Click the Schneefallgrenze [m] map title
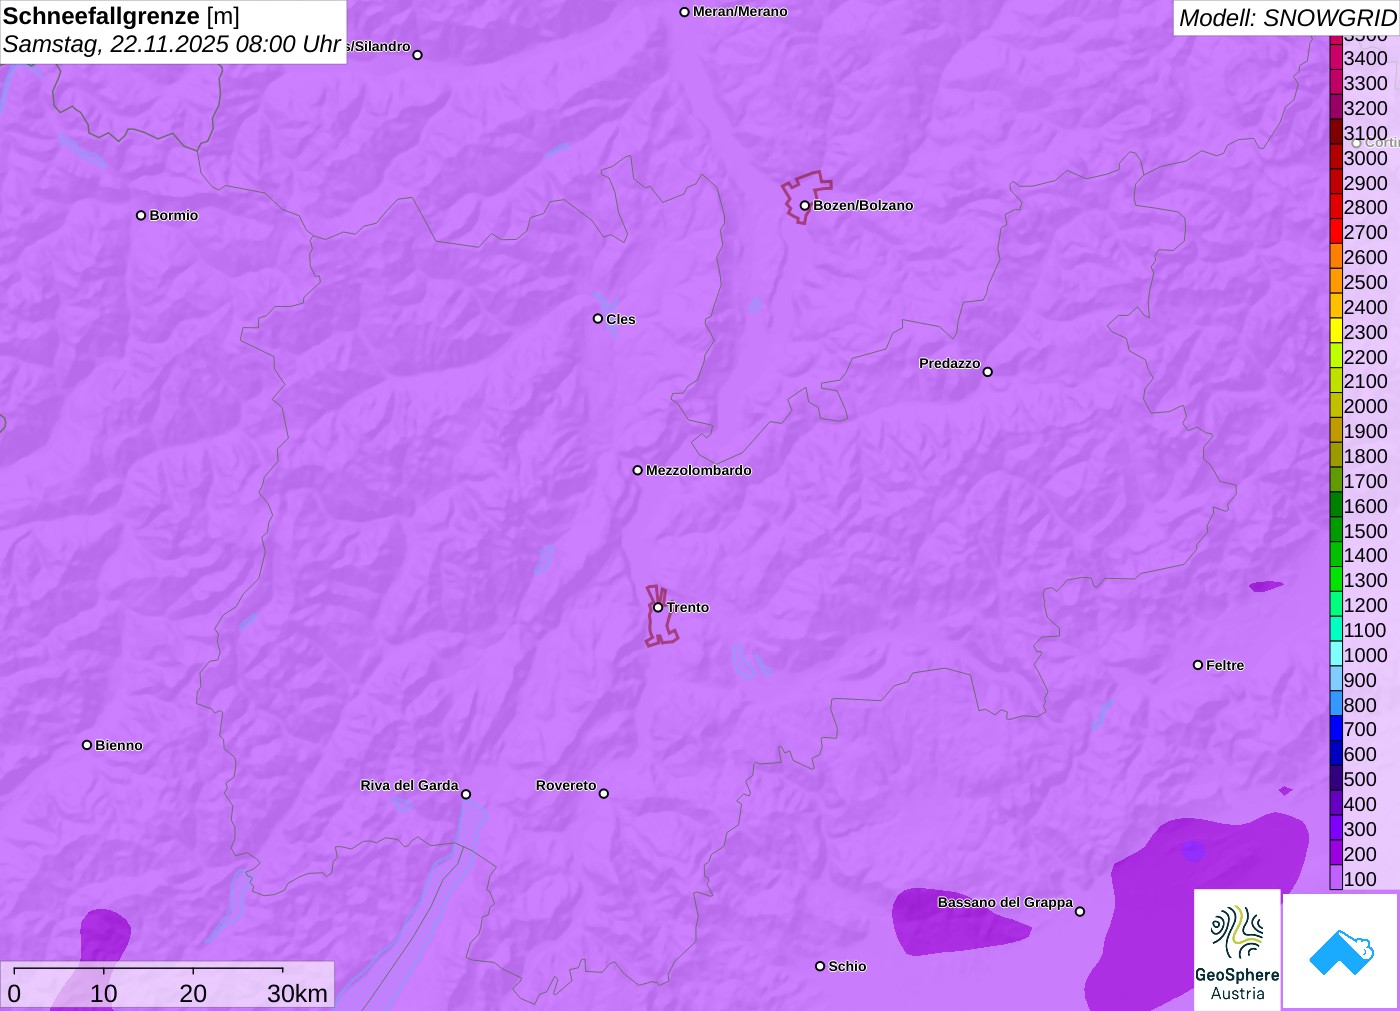The height and width of the screenshot is (1011, 1400). click(121, 17)
